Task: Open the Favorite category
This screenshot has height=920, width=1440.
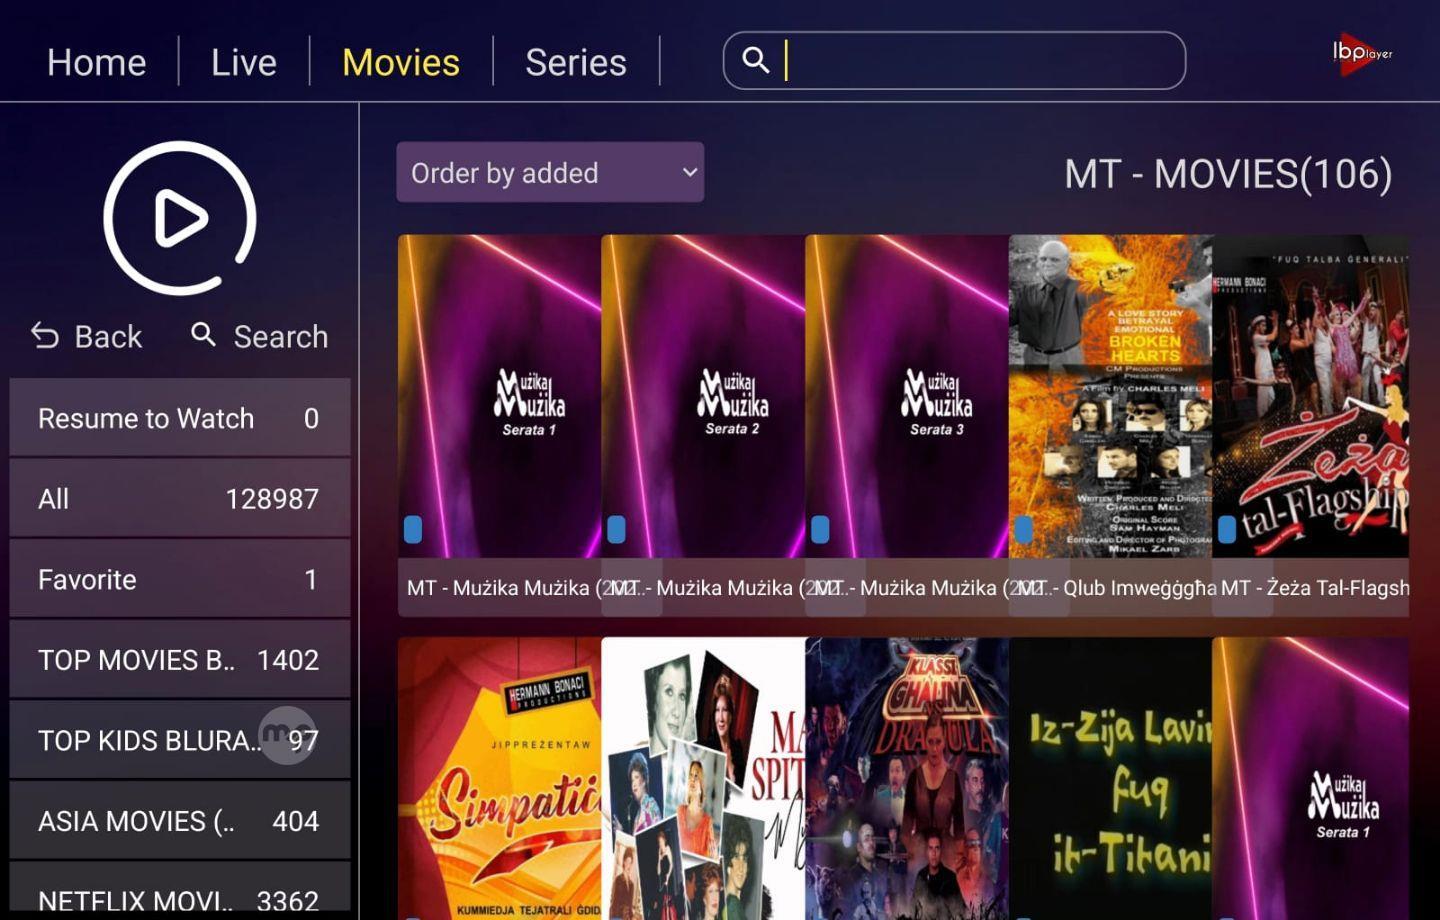Action: tap(180, 579)
